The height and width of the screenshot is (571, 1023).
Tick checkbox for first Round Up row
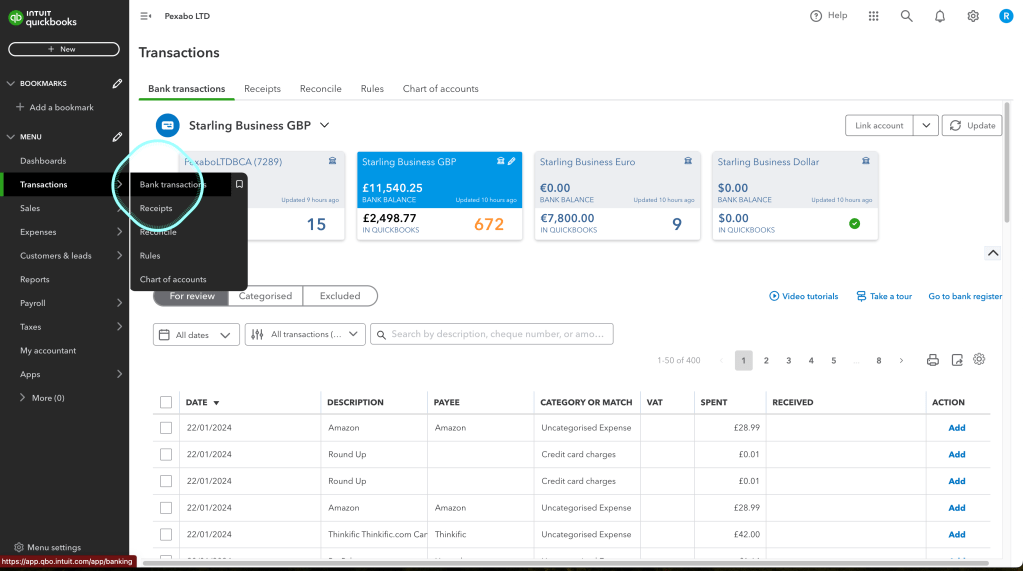(x=166, y=454)
